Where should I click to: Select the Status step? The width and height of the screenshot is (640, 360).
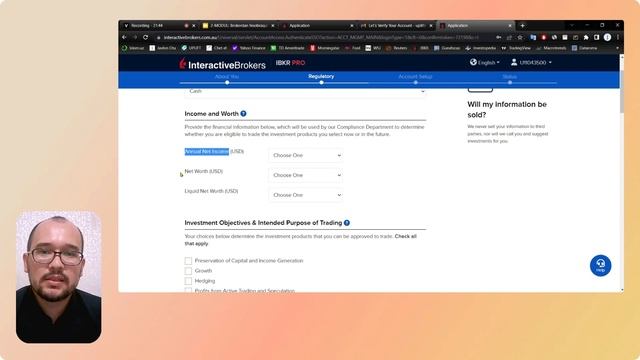click(x=509, y=76)
